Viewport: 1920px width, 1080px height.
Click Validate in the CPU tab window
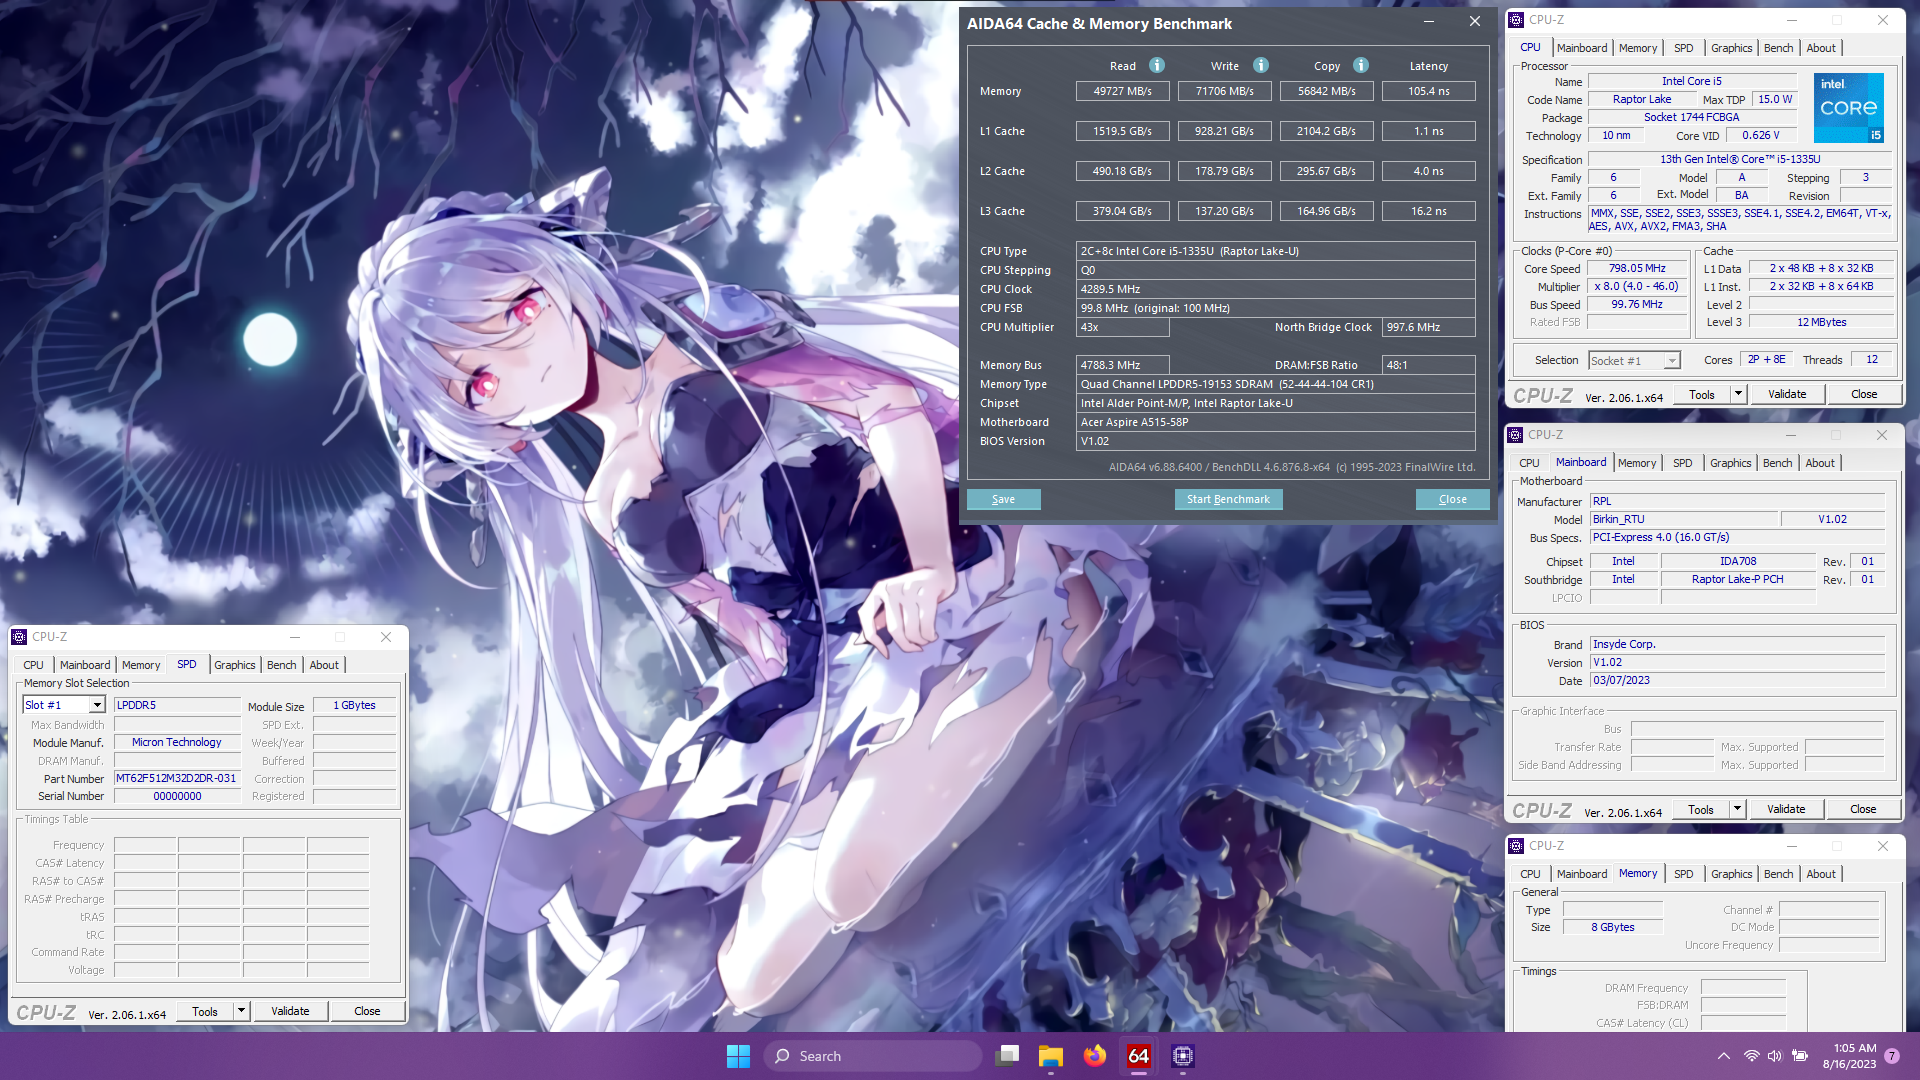tap(1787, 394)
